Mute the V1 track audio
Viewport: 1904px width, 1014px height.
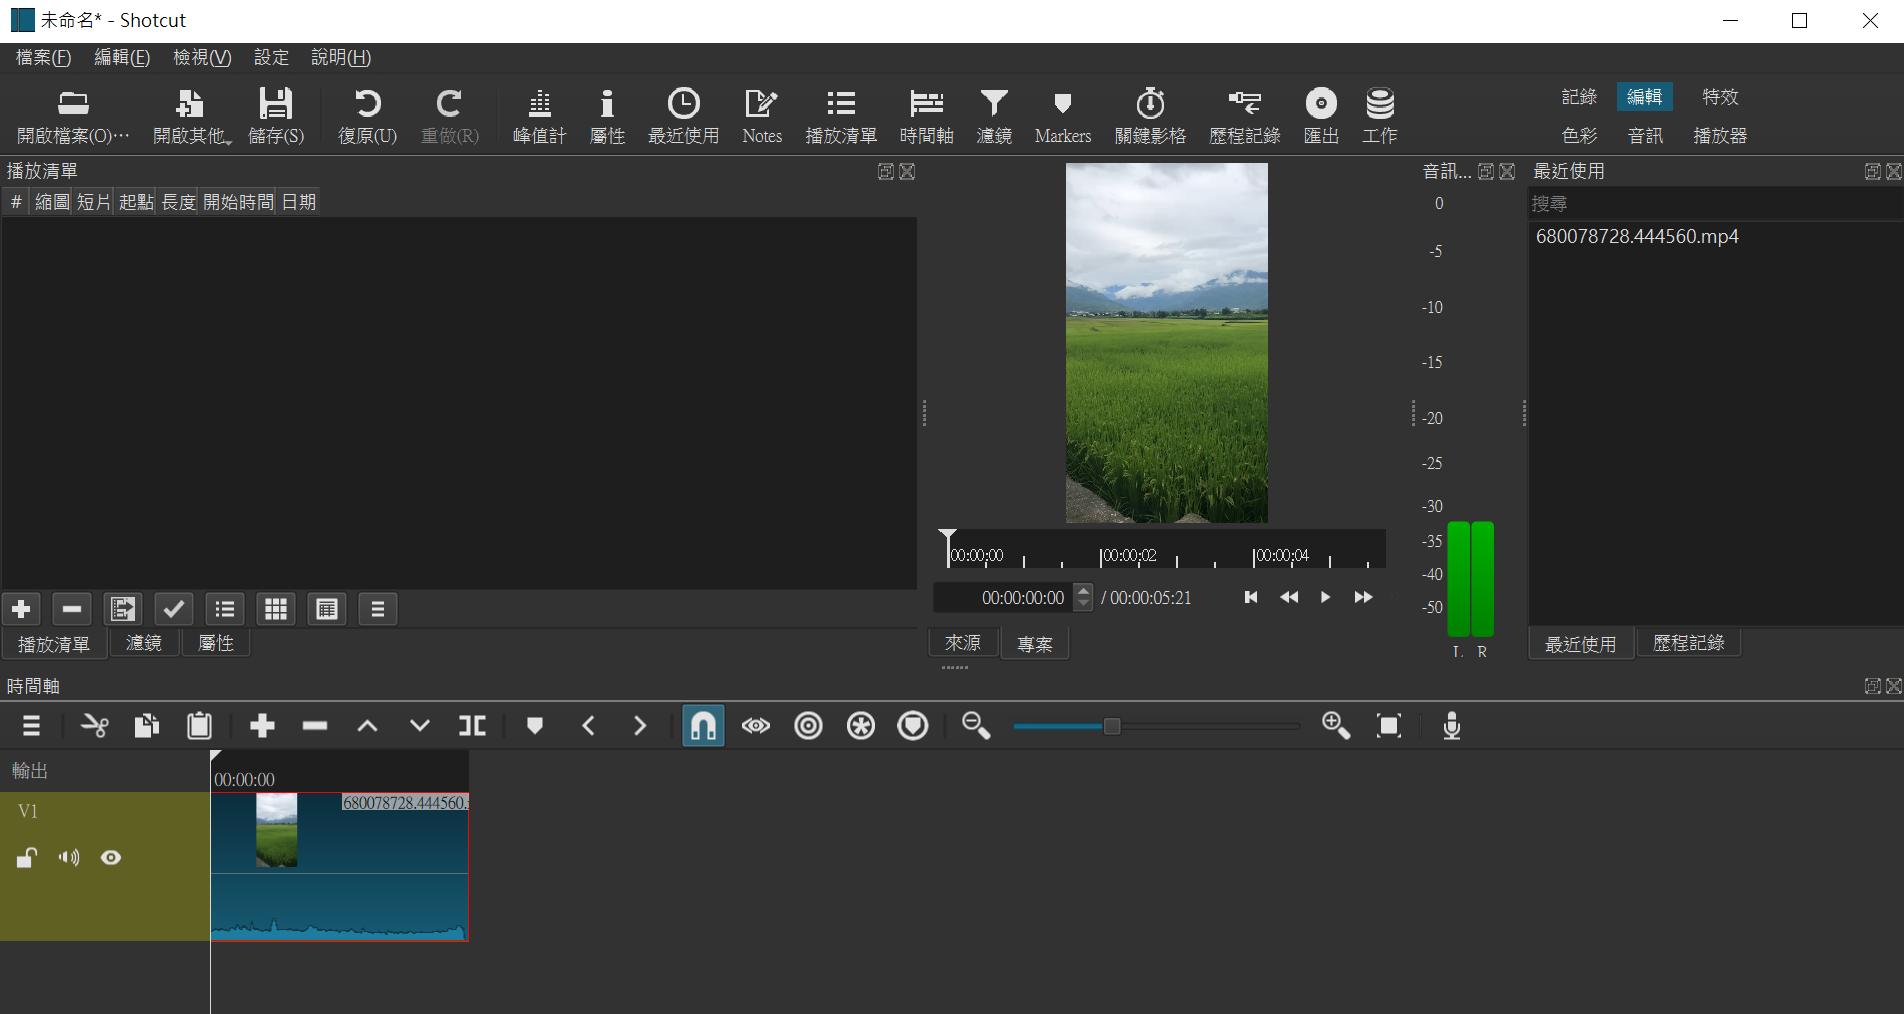point(69,858)
